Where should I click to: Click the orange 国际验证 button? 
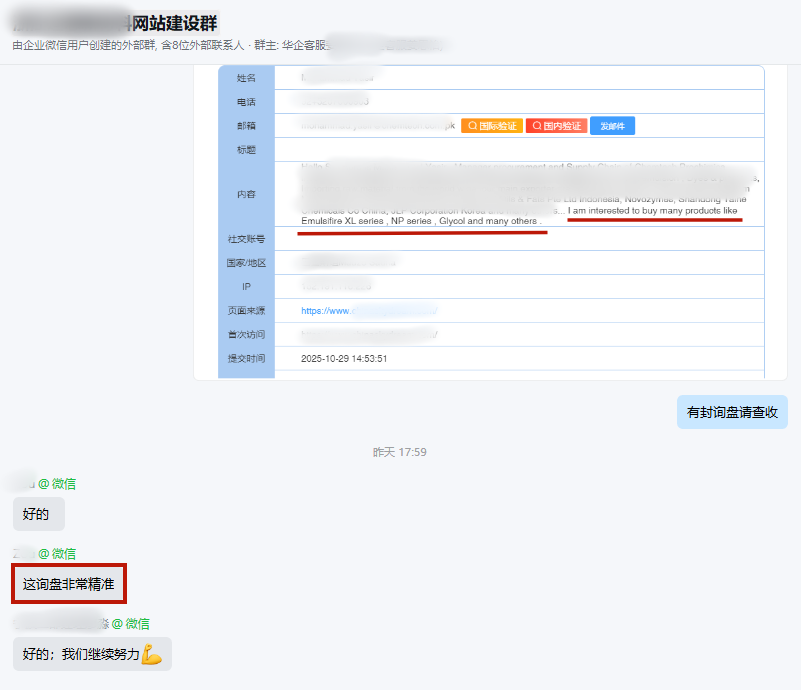click(x=492, y=126)
